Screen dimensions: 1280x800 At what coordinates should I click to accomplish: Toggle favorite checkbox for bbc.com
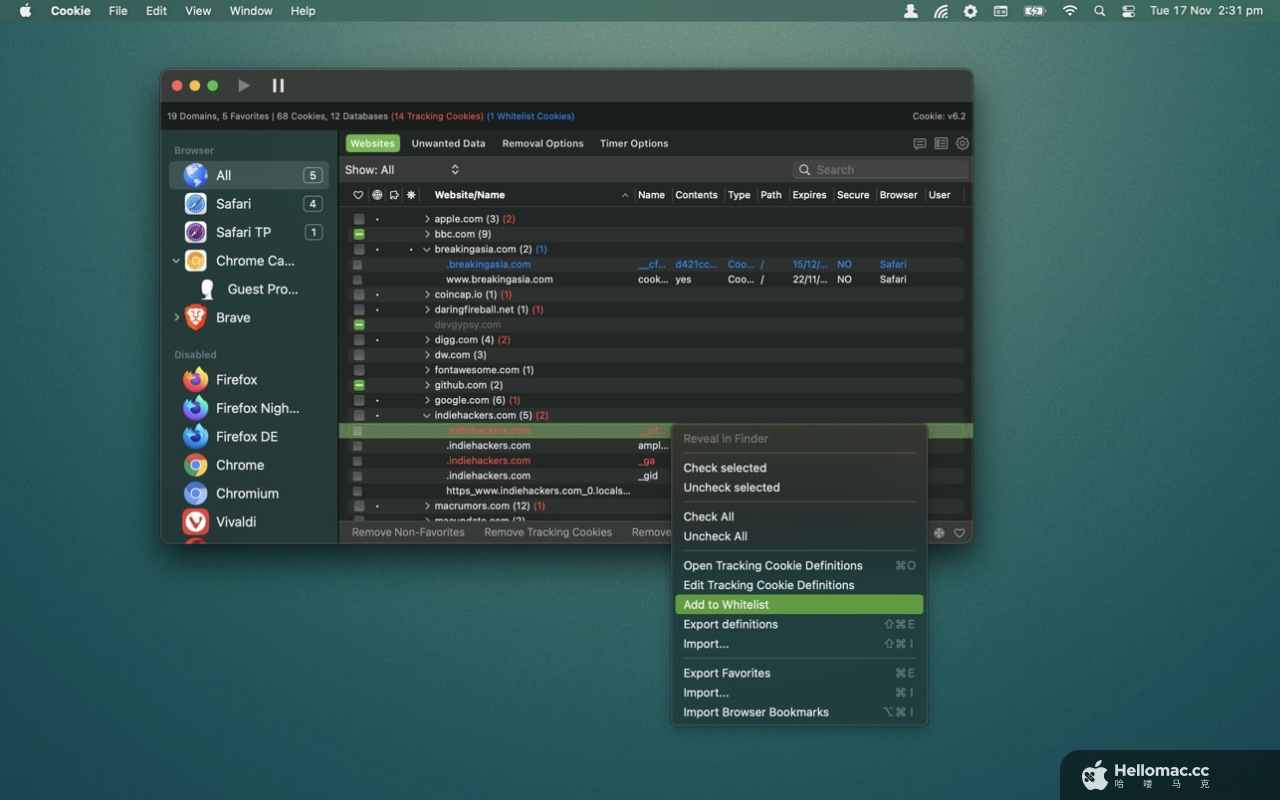[x=358, y=234]
